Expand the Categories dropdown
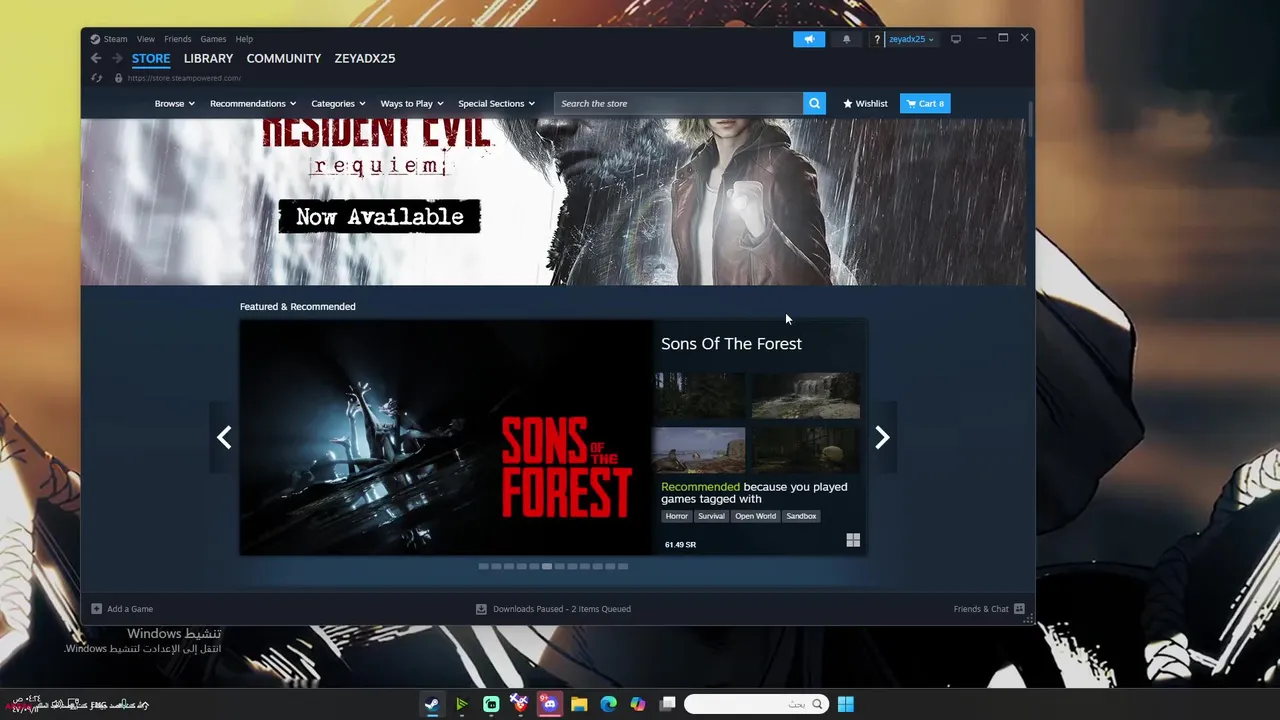The height and width of the screenshot is (720, 1280). pyautogui.click(x=338, y=103)
